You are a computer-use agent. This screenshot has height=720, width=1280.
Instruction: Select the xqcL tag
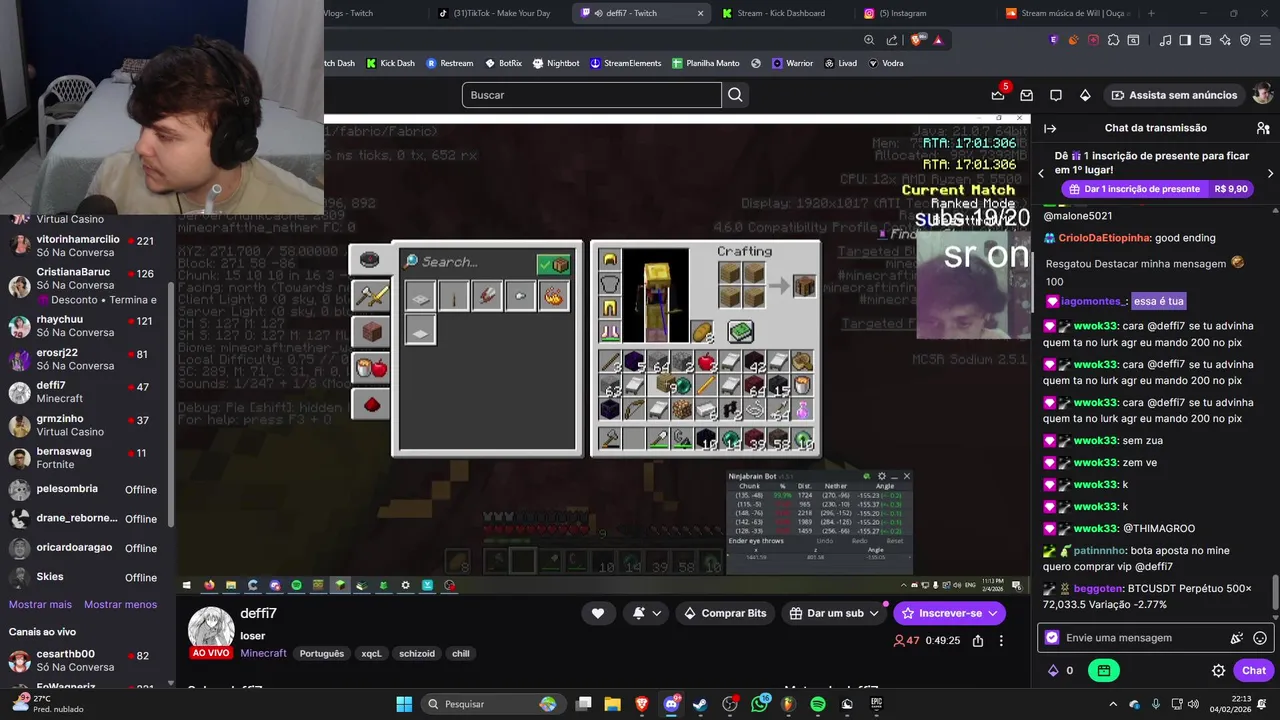(371, 654)
